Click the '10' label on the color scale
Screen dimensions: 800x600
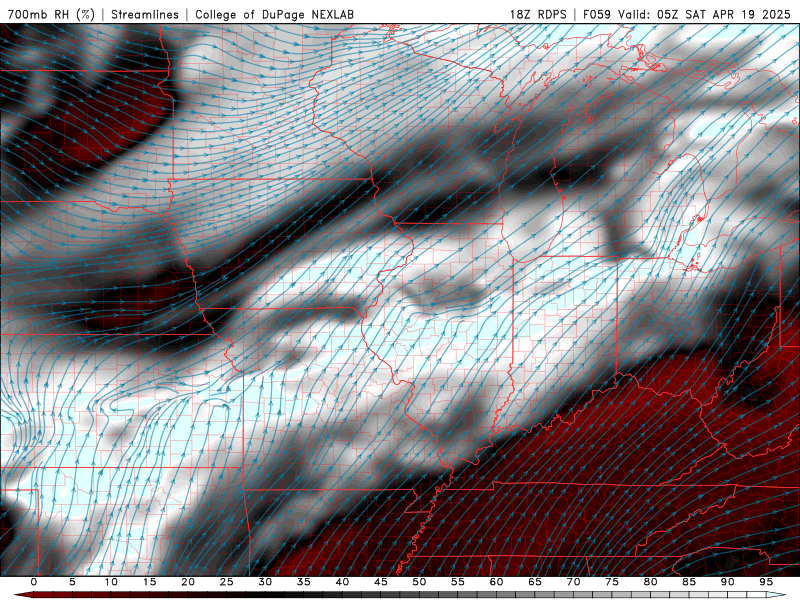point(111,582)
